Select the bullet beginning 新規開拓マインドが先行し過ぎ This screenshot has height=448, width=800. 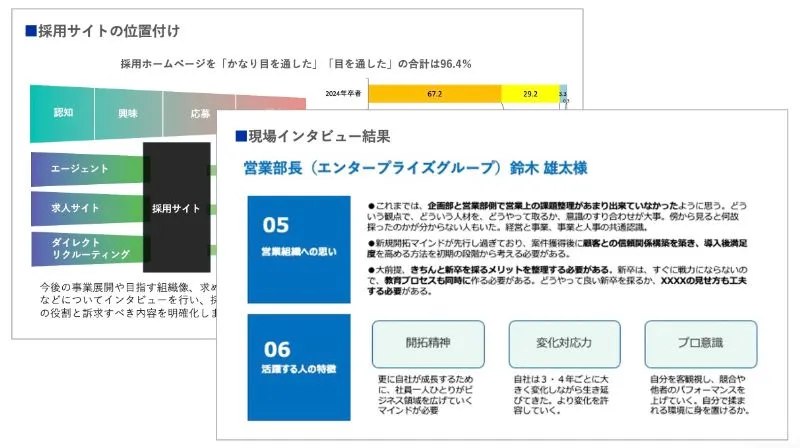click(557, 248)
